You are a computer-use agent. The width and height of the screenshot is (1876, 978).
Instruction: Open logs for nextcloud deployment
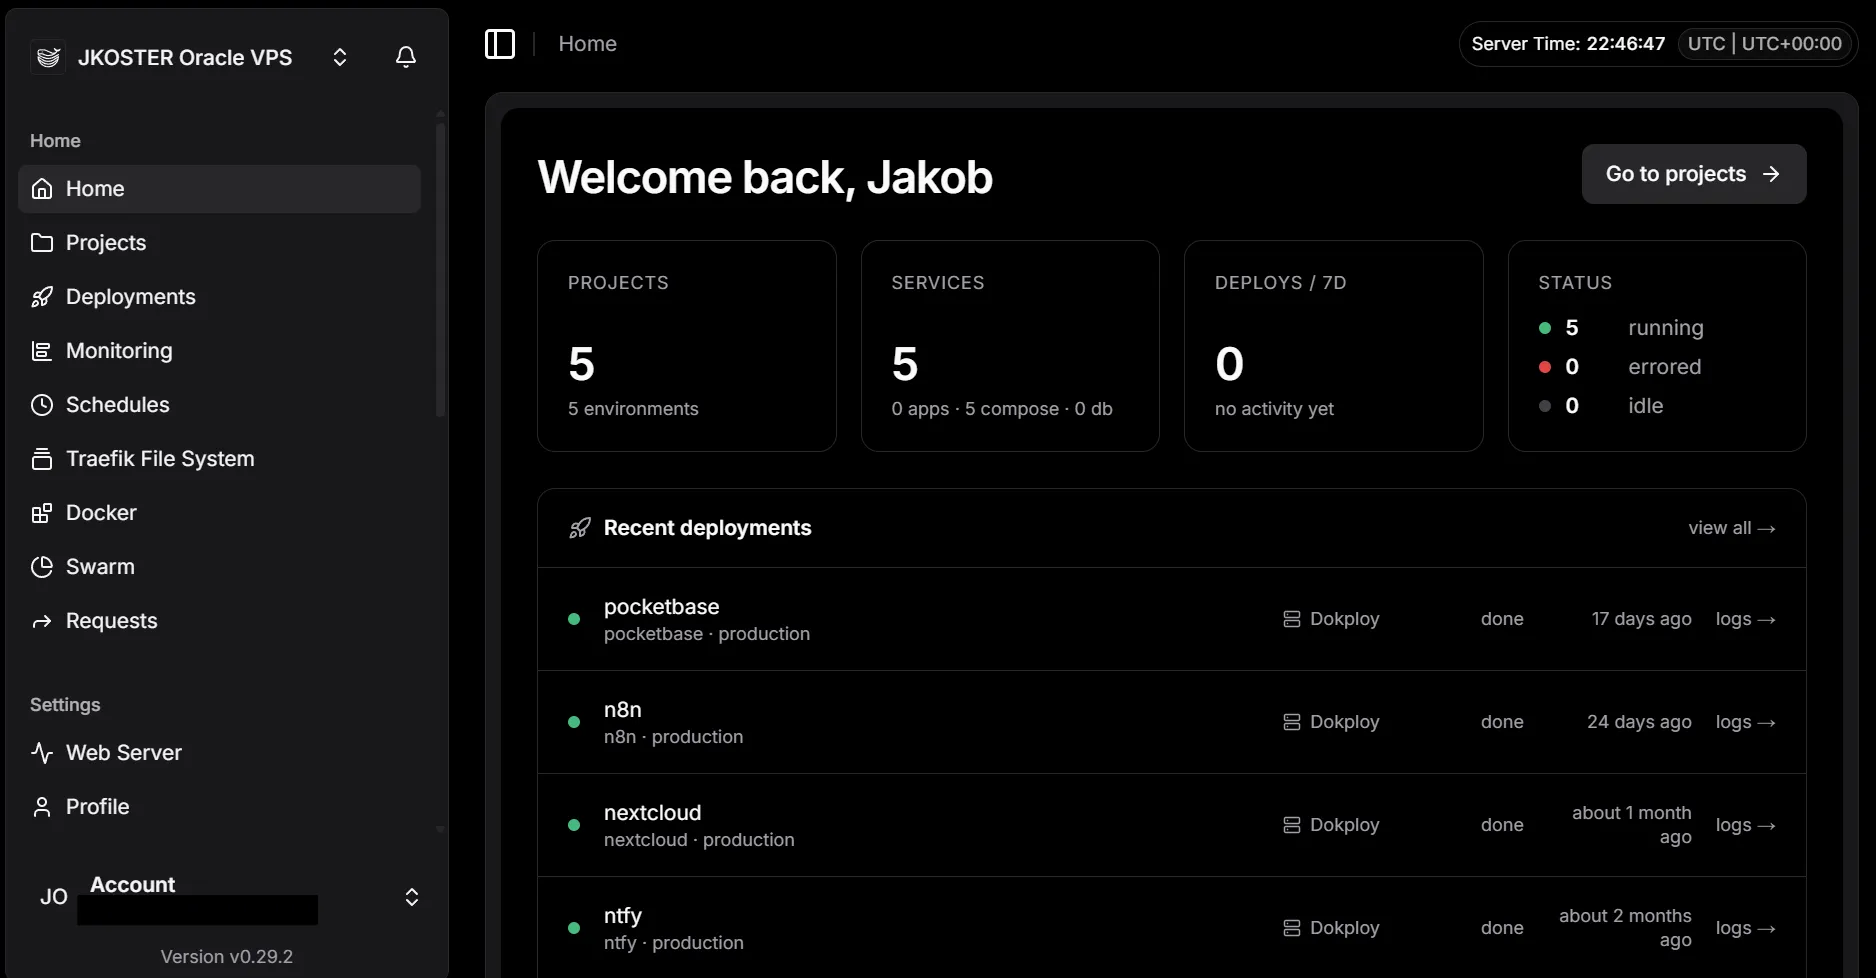click(x=1746, y=825)
